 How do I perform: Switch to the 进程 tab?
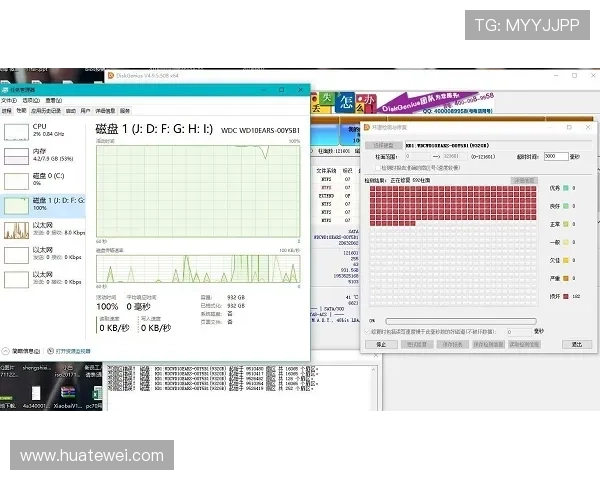click(7, 110)
